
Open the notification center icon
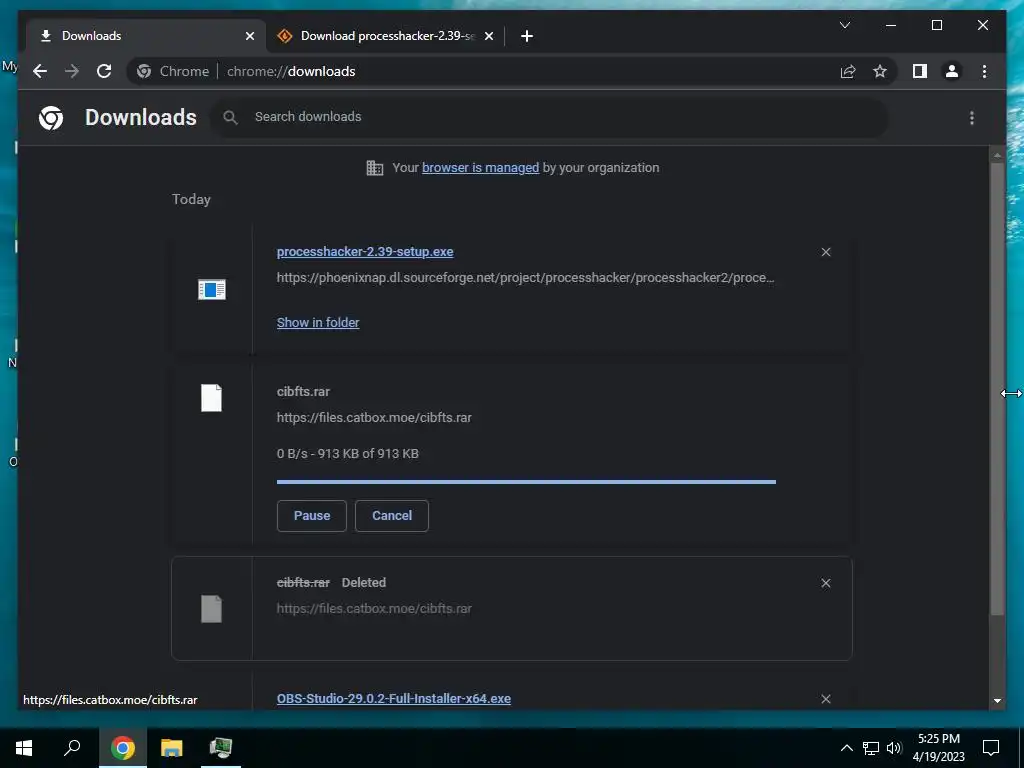pyautogui.click(x=991, y=748)
